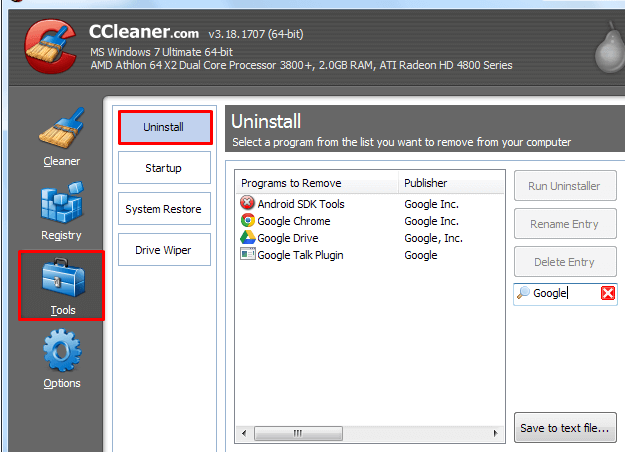Click version text v3.18.1707 (64-bit)
The width and height of the screenshot is (625, 452).
click(256, 34)
